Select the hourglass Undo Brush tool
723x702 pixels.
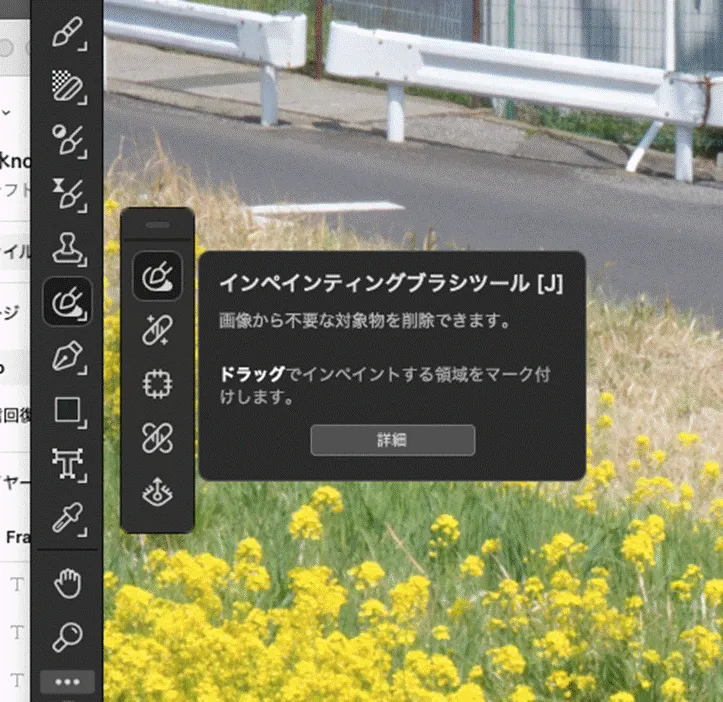[x=68, y=194]
